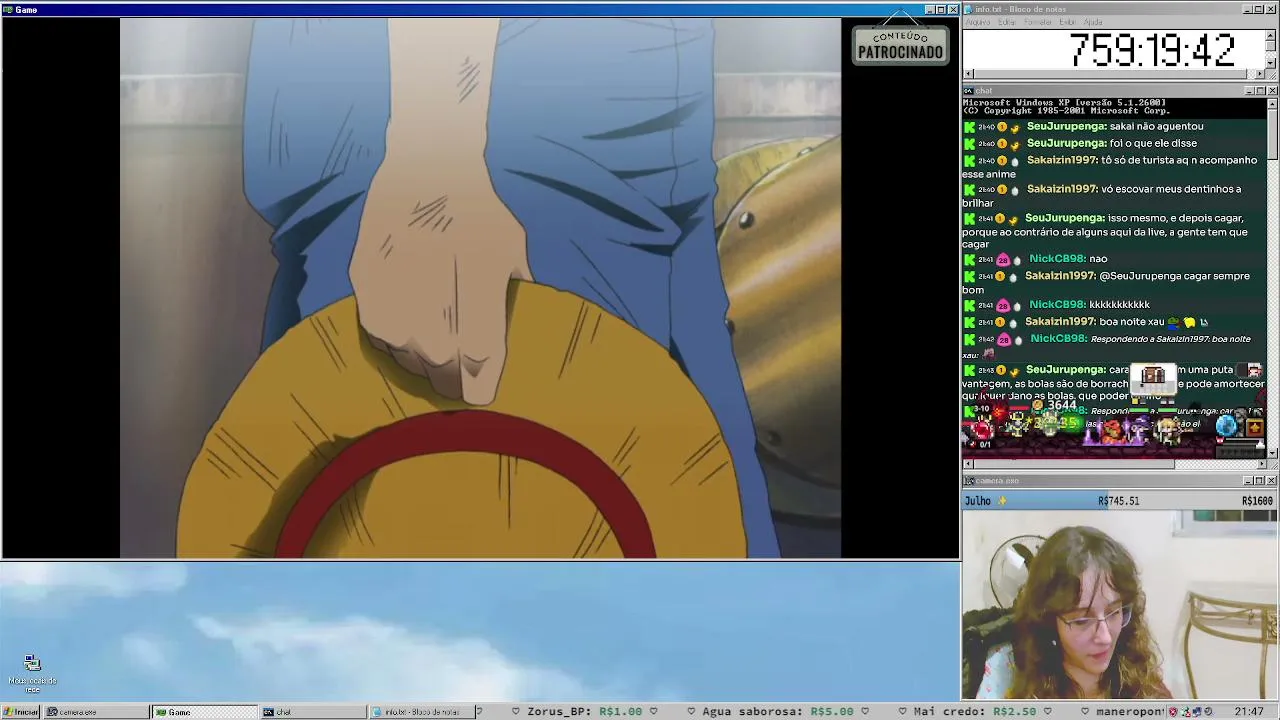Image resolution: width=1280 pixels, height=720 pixels.
Task: Open the Editar menu in Bloco de notas
Action: click(x=1007, y=22)
